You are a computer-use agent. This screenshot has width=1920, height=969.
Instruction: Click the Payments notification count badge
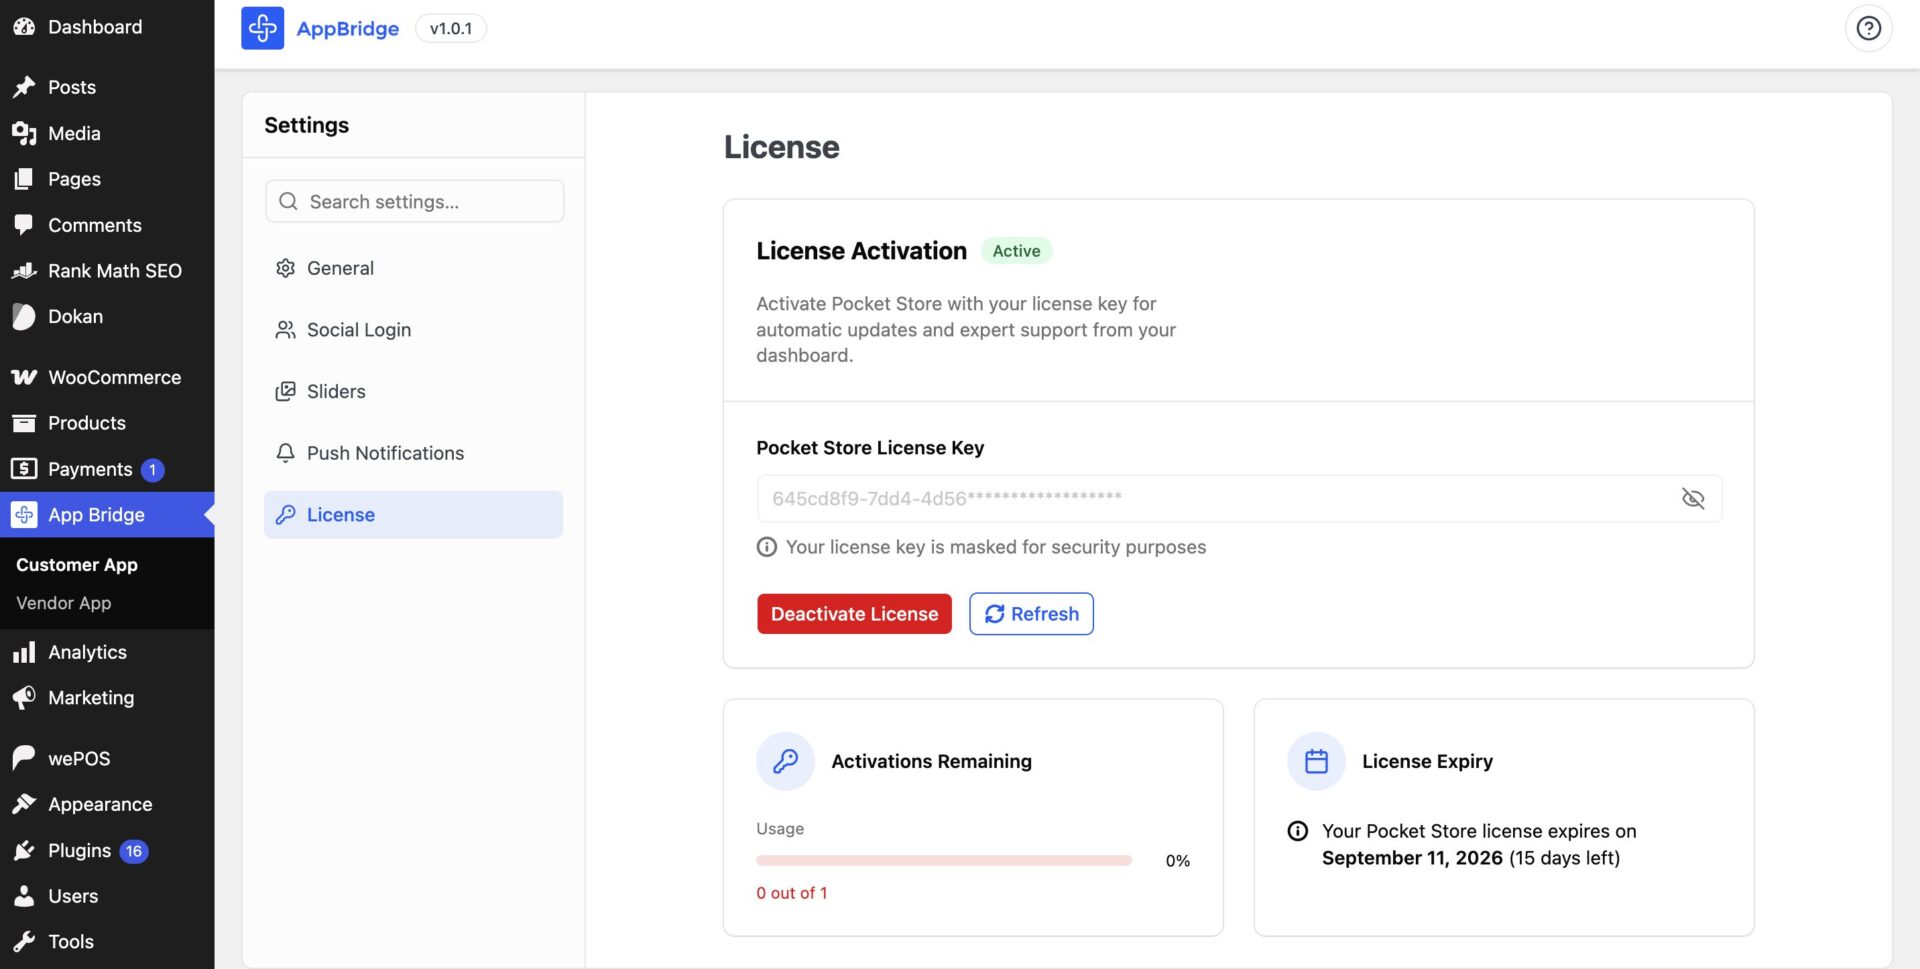[152, 469]
